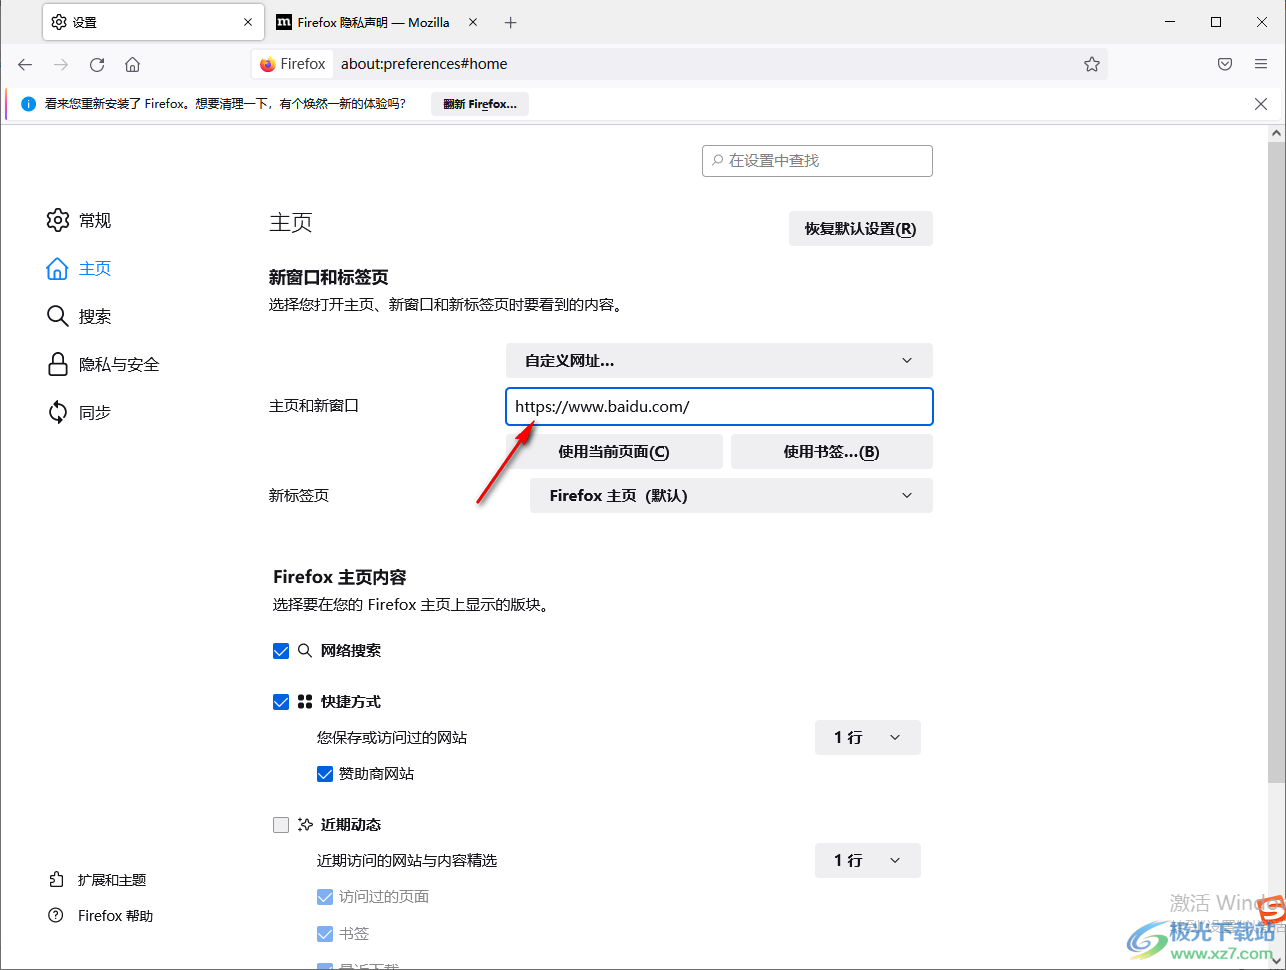Open 扩展和主题 link
The height and width of the screenshot is (970, 1286).
point(97,880)
